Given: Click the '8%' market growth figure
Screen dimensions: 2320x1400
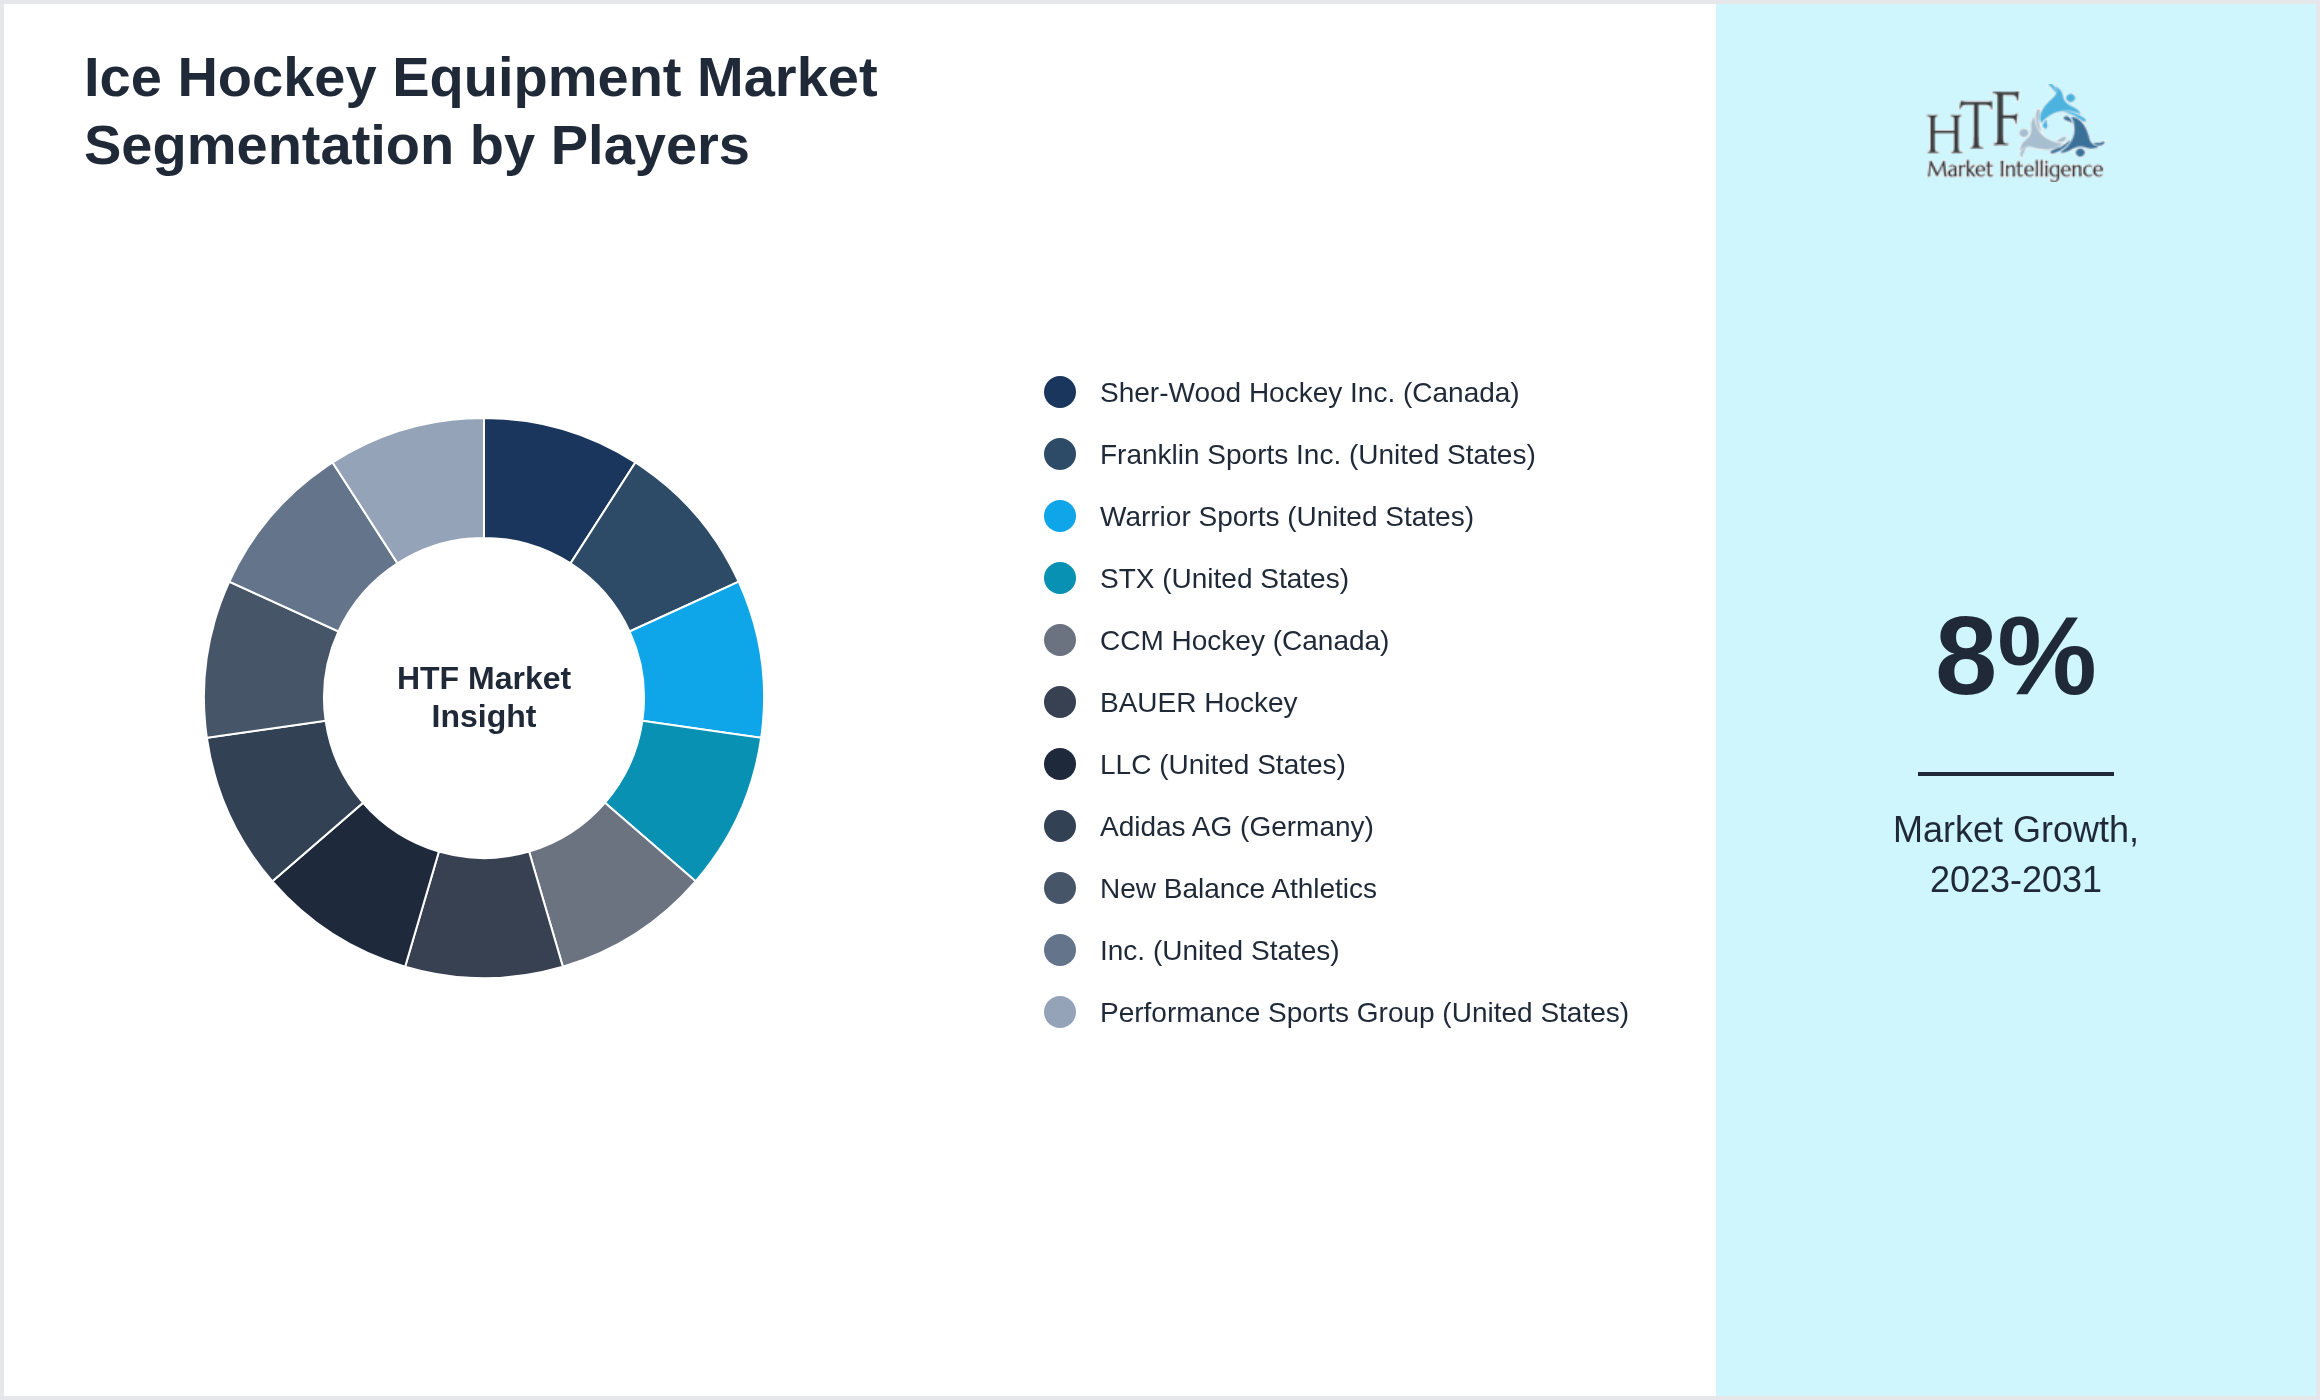Looking at the screenshot, I should tap(2015, 657).
